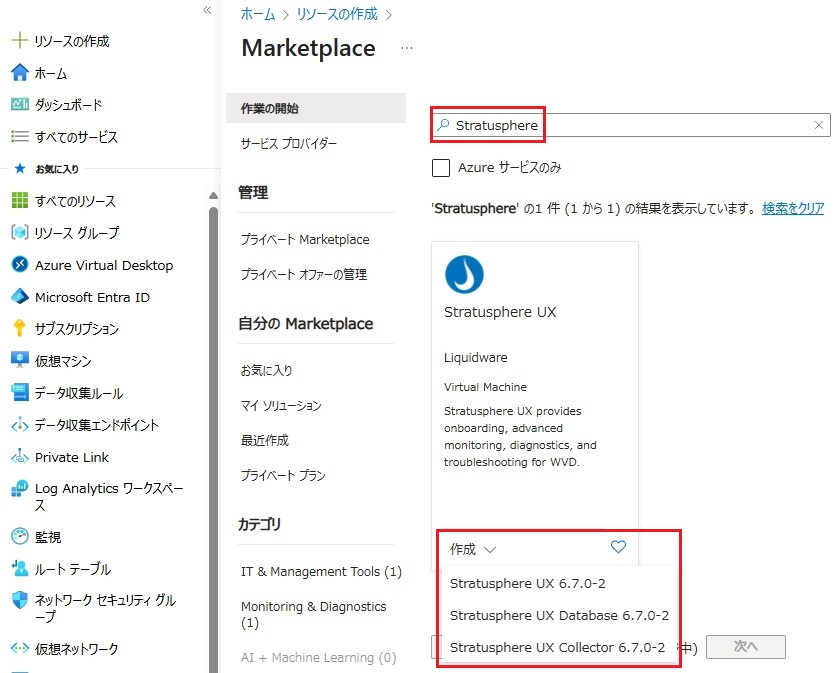
Task: Filter by Monitoring & Diagnostics category
Action: tap(314, 614)
